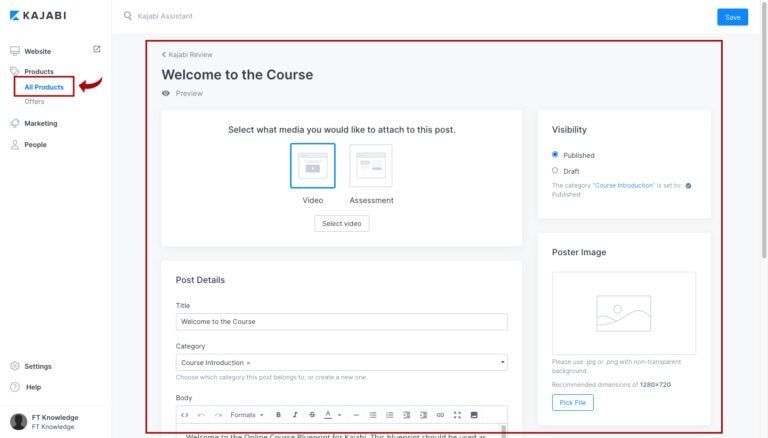768x438 pixels.
Task: Click the FT Knowledge account name
Action: tap(55, 417)
